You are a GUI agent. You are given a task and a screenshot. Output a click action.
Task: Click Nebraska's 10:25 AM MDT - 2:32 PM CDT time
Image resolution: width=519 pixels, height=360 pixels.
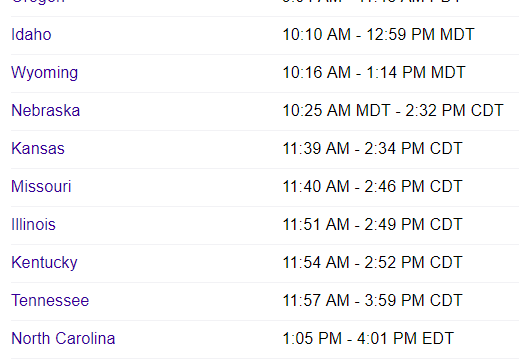pos(393,111)
